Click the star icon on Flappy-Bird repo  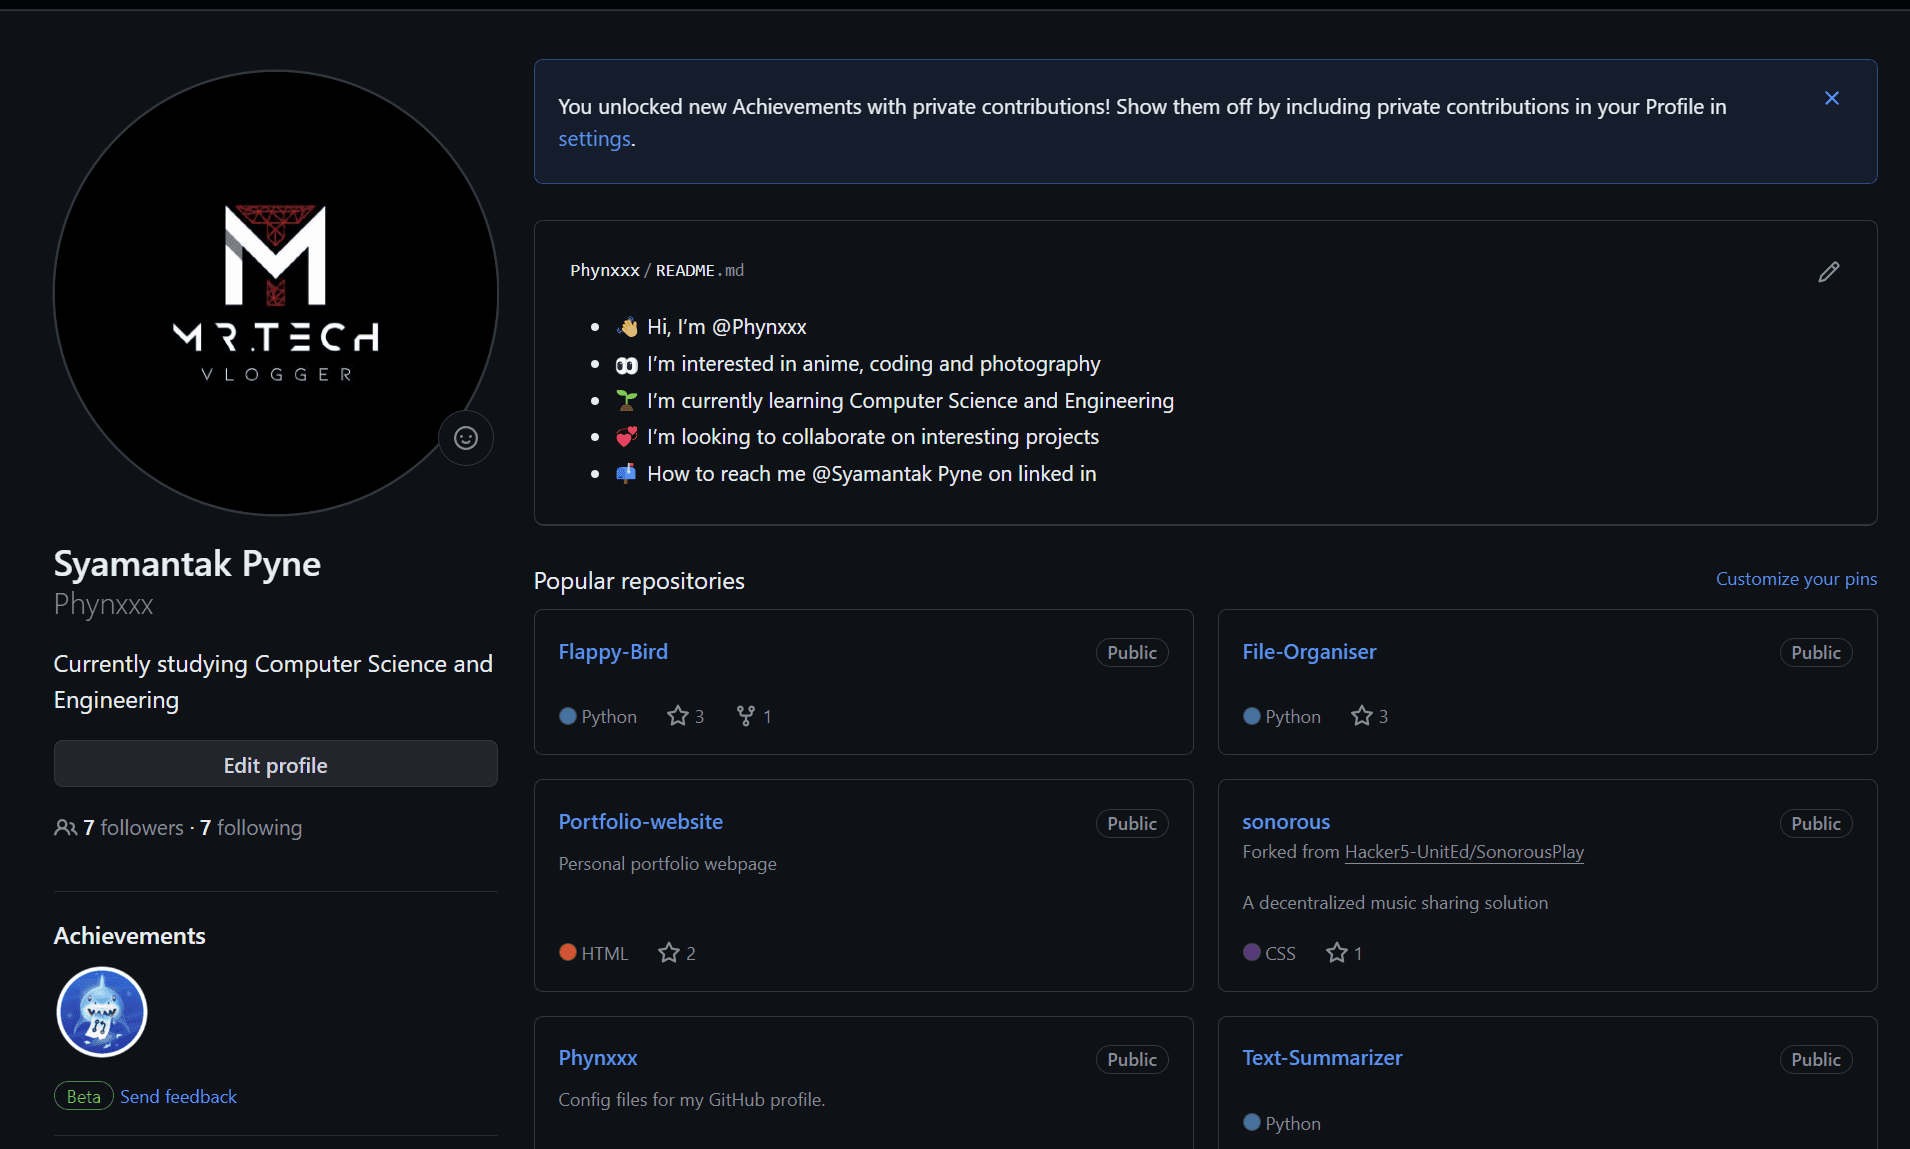point(676,715)
